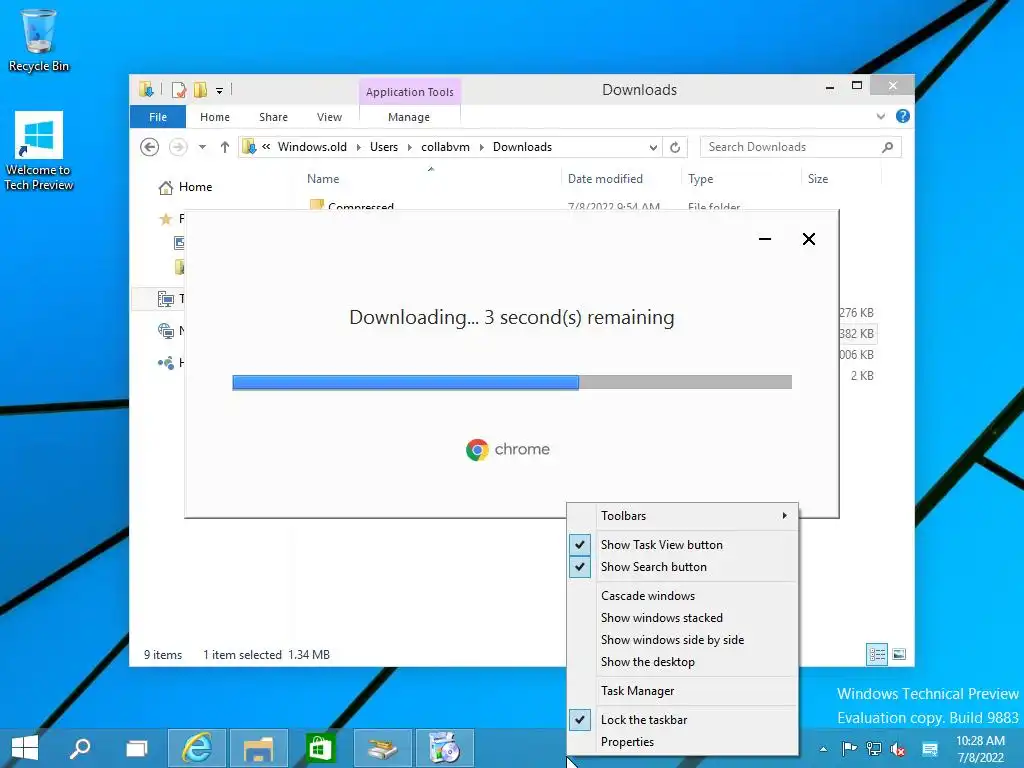The width and height of the screenshot is (1024, 768).
Task: Open the Recycle Bin desktop icon
Action: click(x=39, y=39)
